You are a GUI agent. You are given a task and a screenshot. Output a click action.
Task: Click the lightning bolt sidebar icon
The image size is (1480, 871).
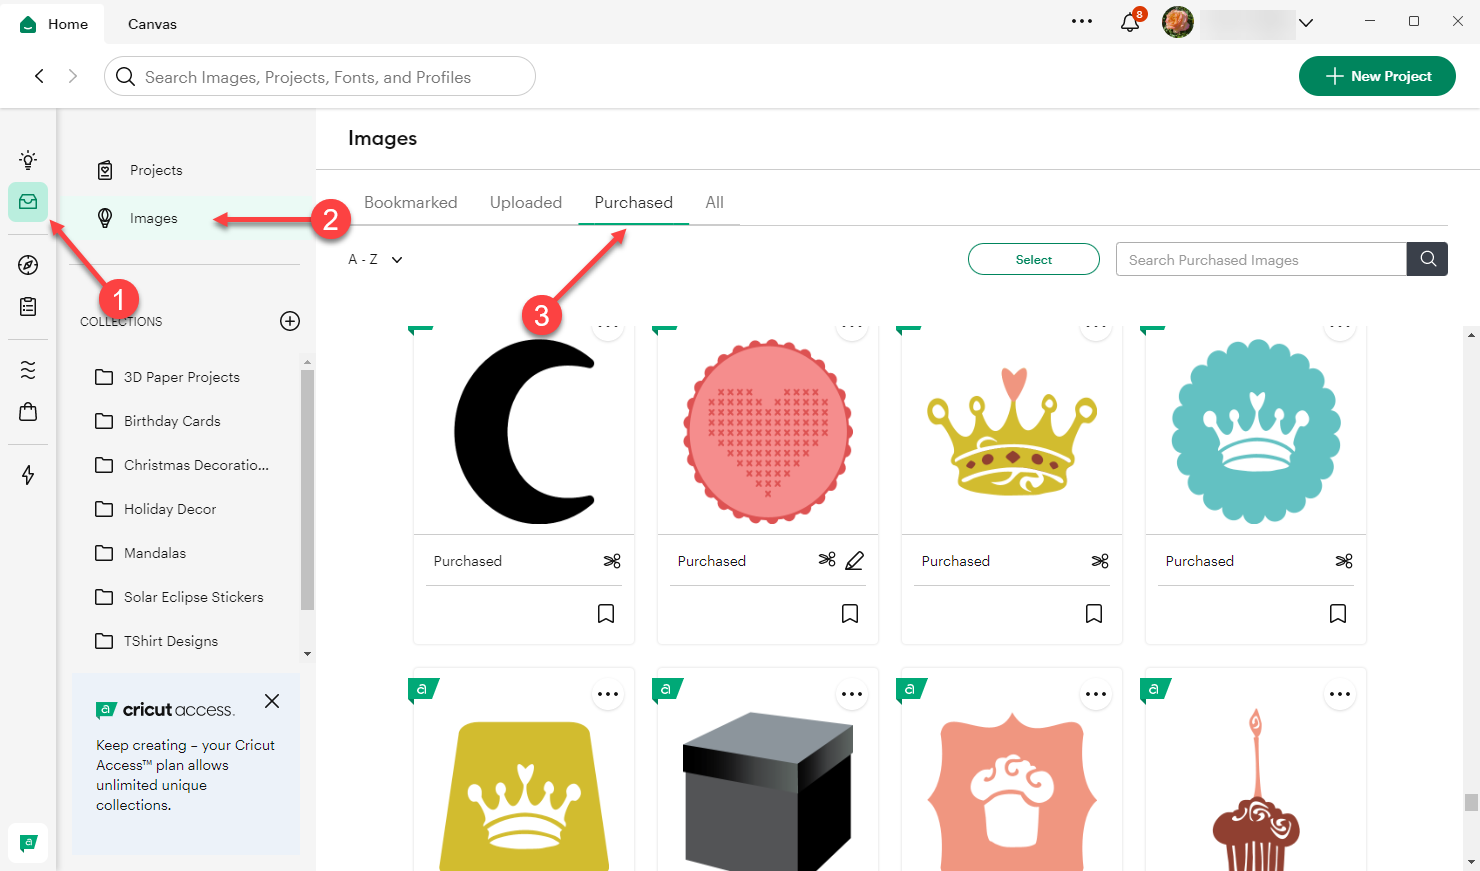[28, 475]
